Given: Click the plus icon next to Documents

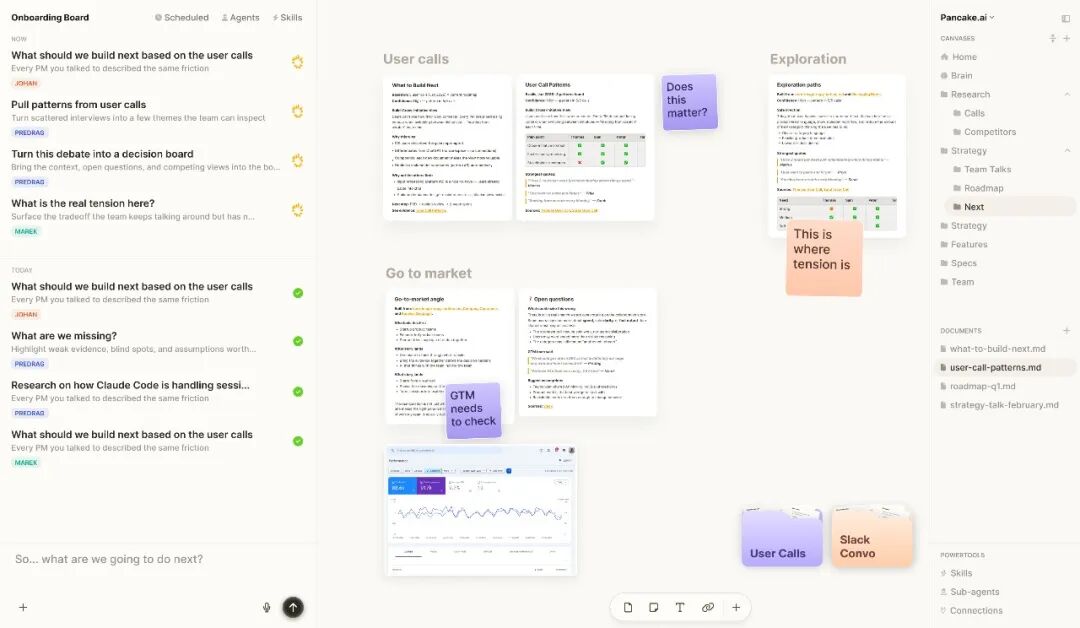Looking at the screenshot, I should tap(1066, 331).
